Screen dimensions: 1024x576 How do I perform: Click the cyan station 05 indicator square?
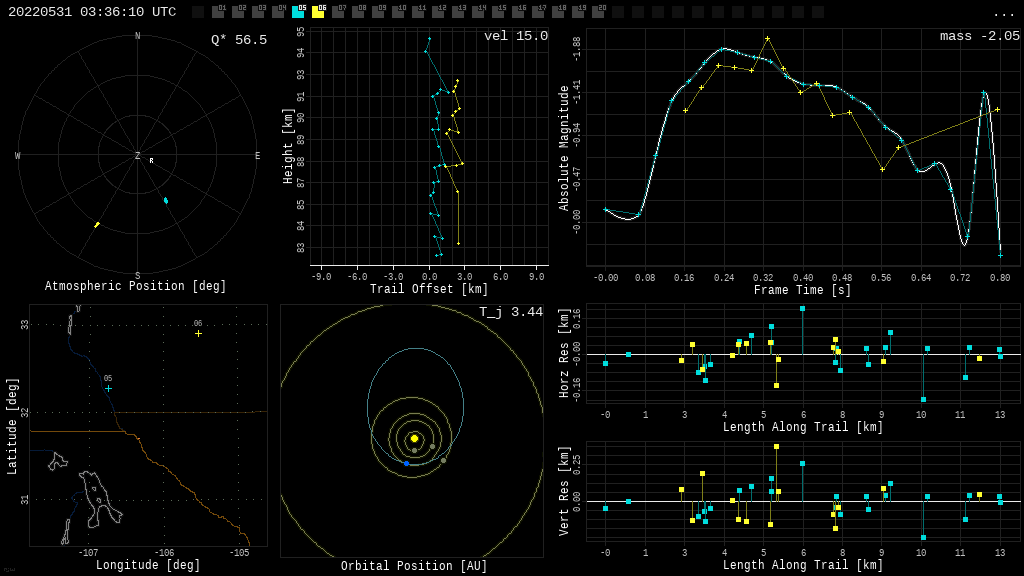298,12
